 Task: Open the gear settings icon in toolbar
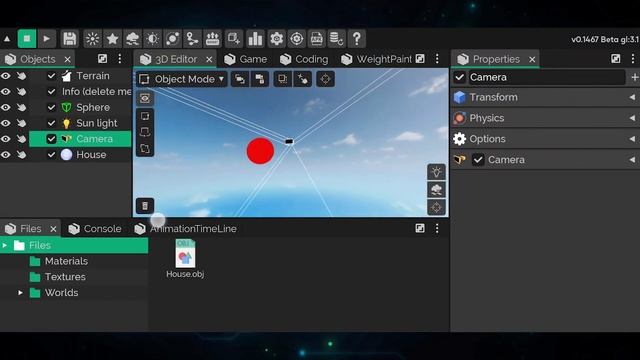coord(276,39)
